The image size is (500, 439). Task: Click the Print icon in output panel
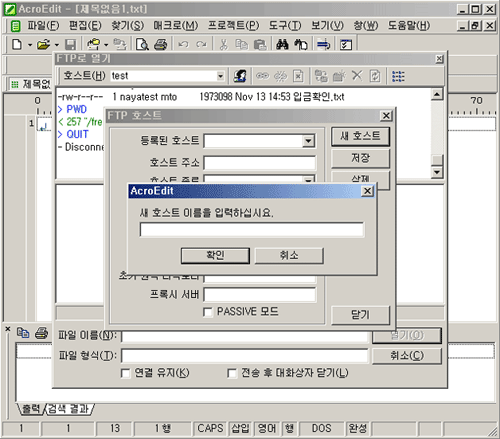(x=41, y=333)
